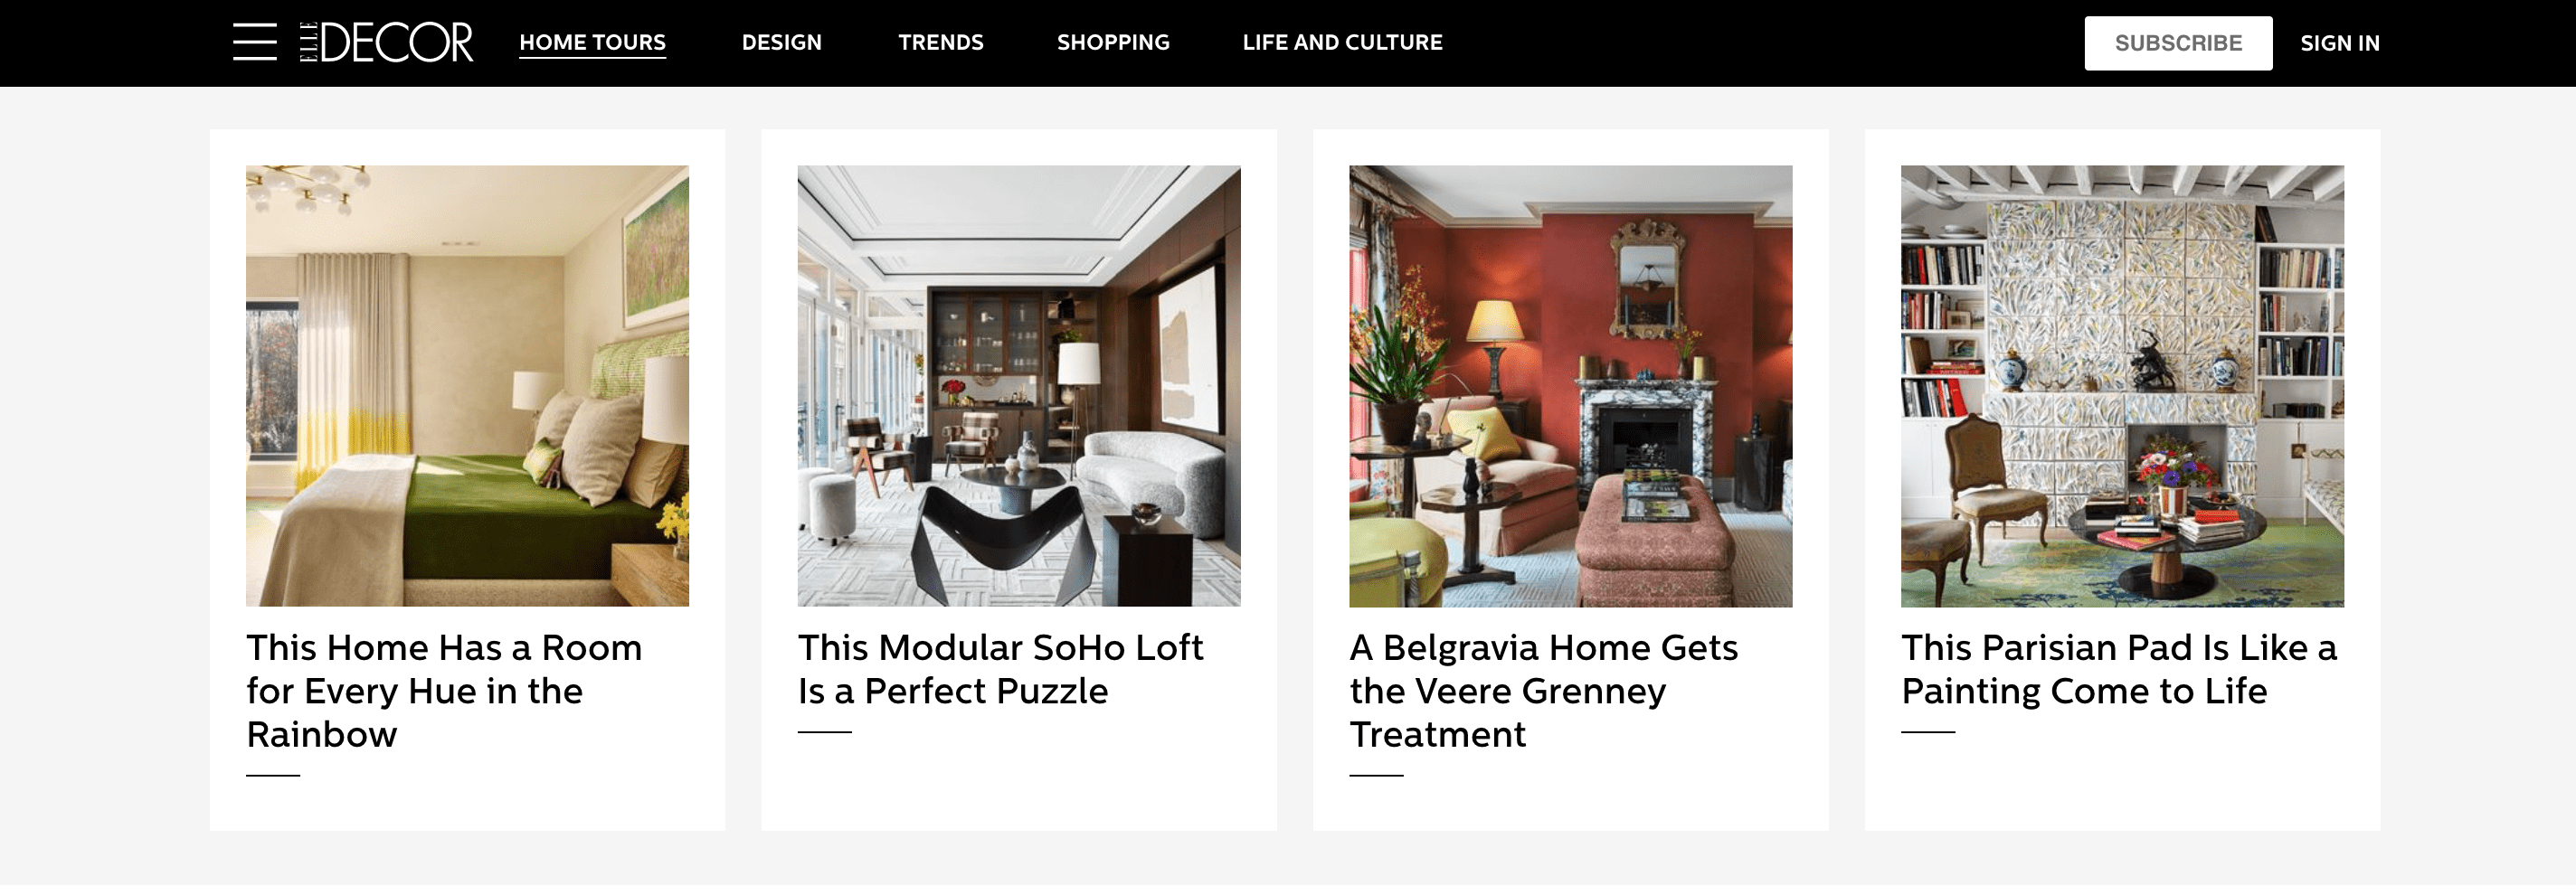2576x895 pixels.
Task: Read 'This Home Has a Room for Every Hue' article
Action: click(x=444, y=691)
